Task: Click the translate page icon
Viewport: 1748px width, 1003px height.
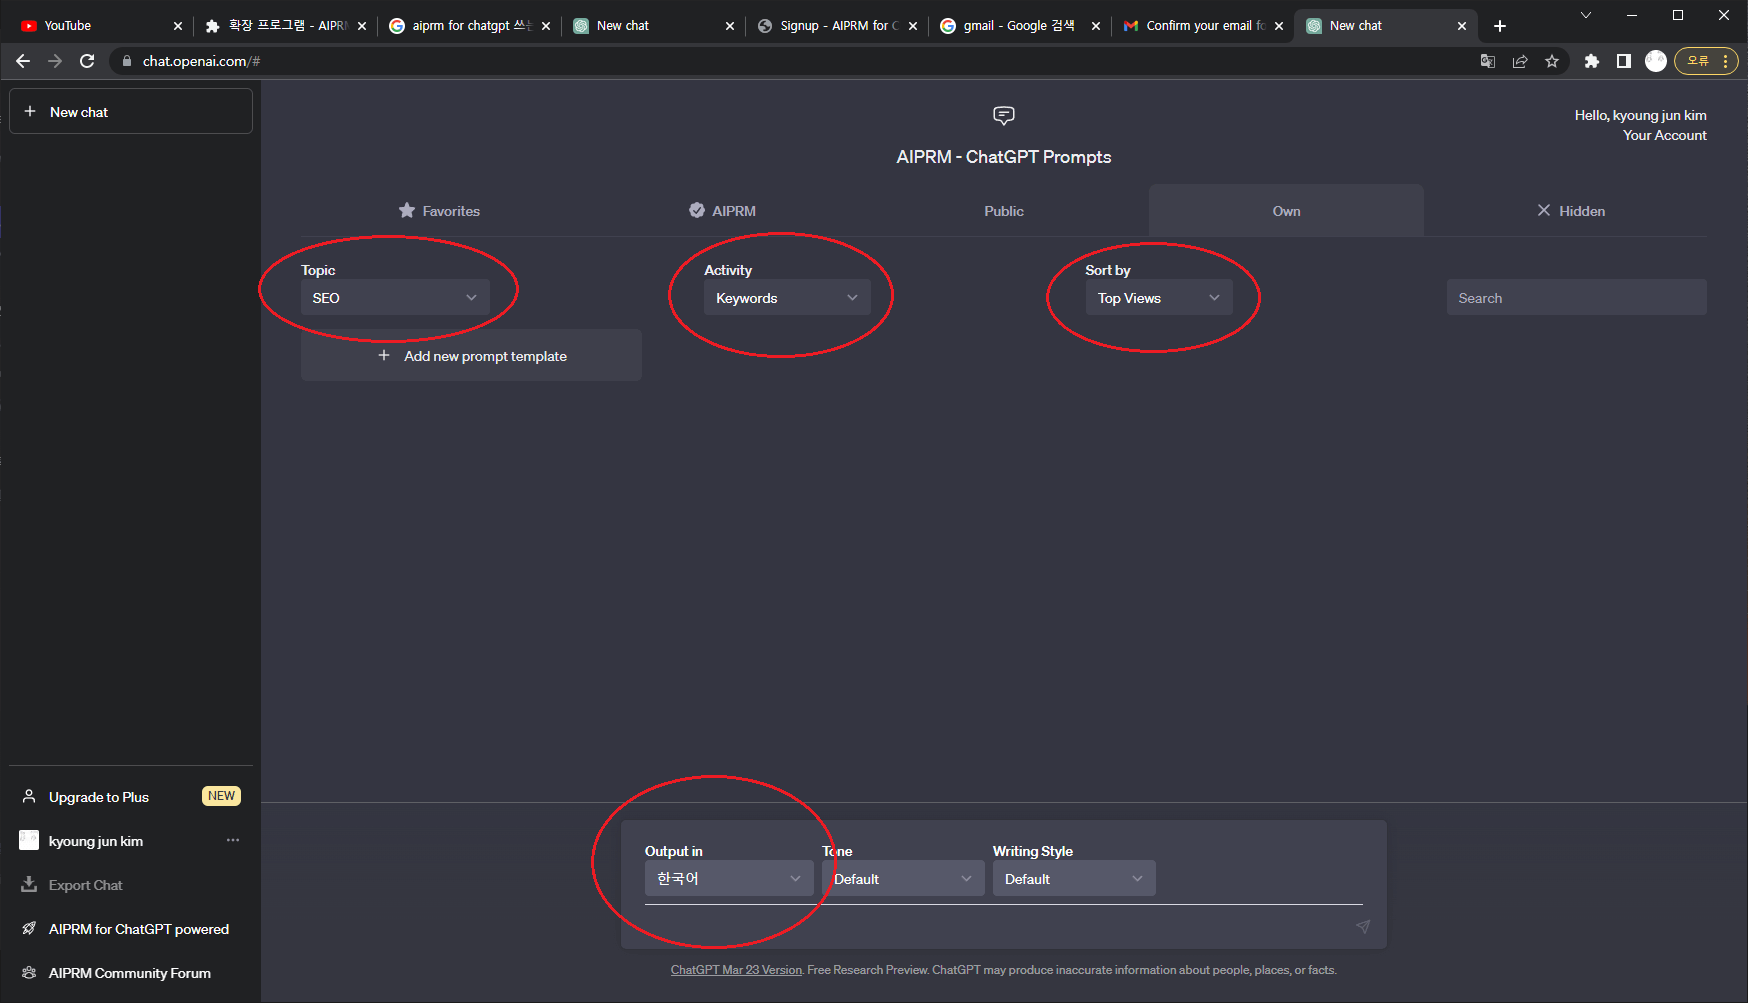Action: click(1488, 61)
